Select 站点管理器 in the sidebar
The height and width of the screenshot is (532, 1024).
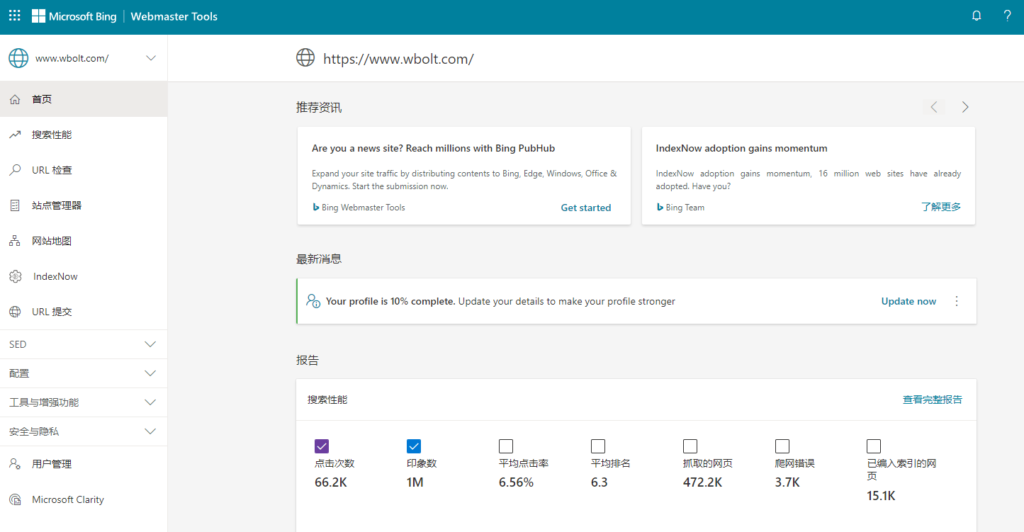click(56, 205)
